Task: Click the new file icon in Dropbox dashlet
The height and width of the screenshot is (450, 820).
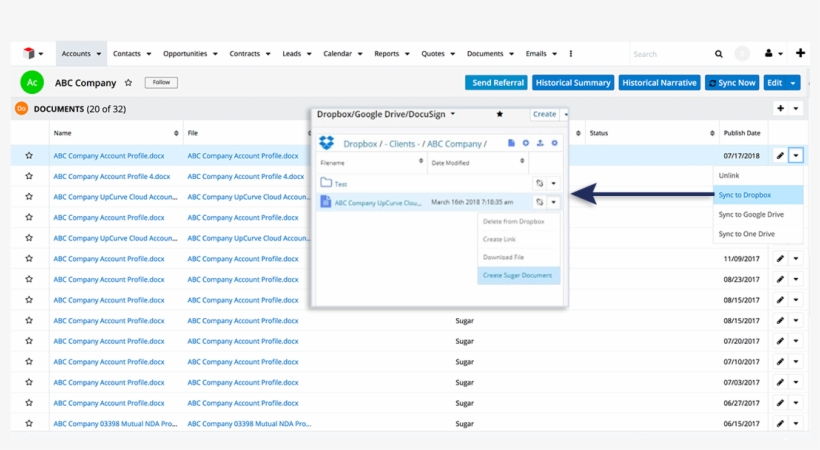Action: [511, 143]
